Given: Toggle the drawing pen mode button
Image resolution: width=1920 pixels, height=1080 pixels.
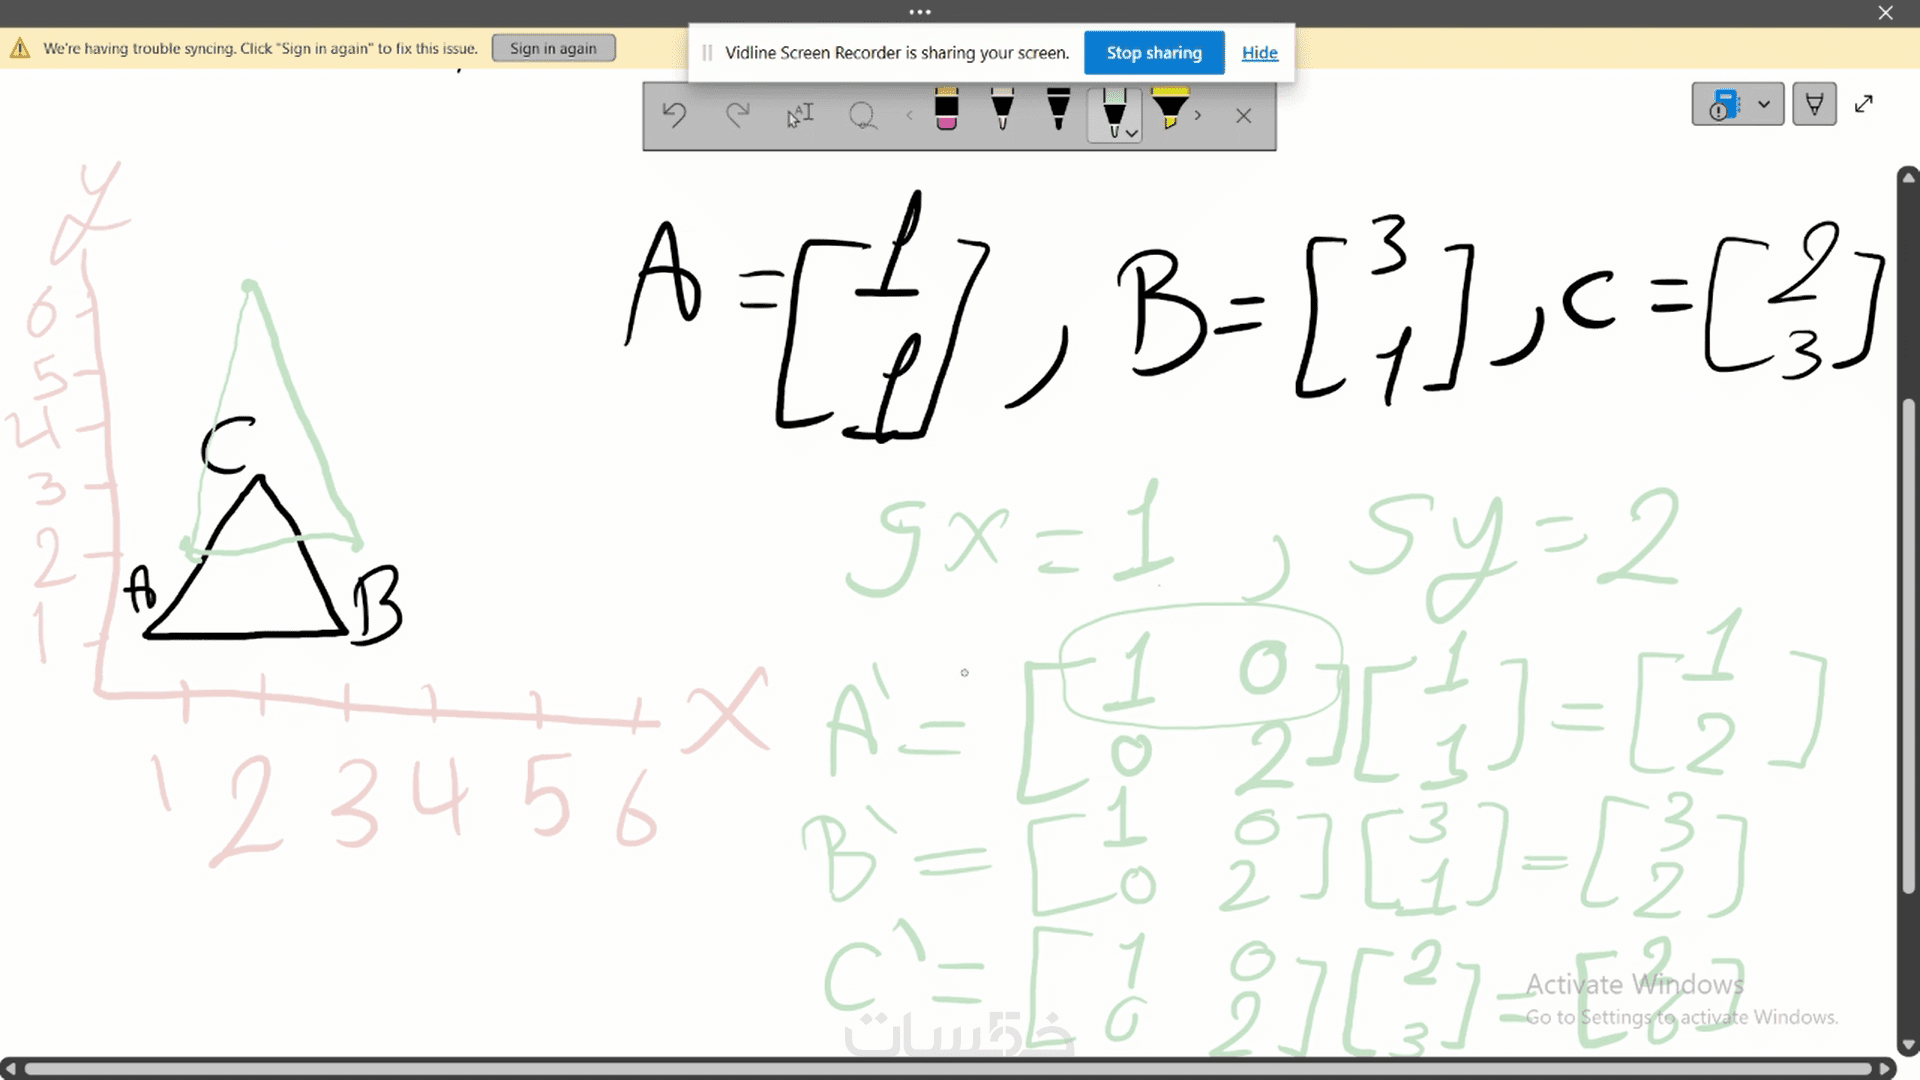Looking at the screenshot, I should coord(1814,104).
